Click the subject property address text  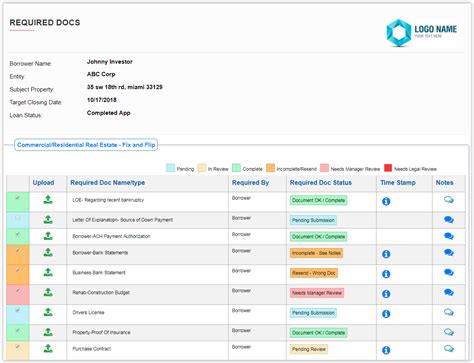tap(125, 87)
